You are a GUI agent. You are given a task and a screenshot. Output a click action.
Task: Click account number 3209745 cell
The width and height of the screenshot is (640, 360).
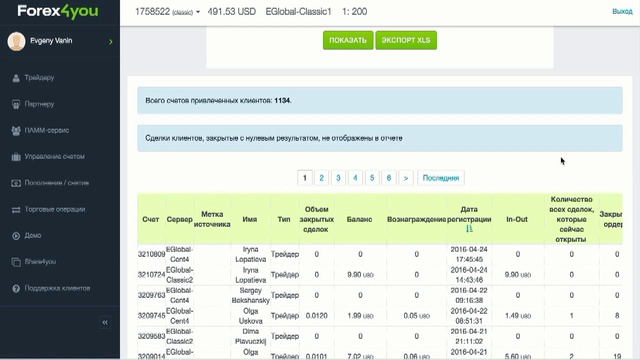(x=151, y=316)
